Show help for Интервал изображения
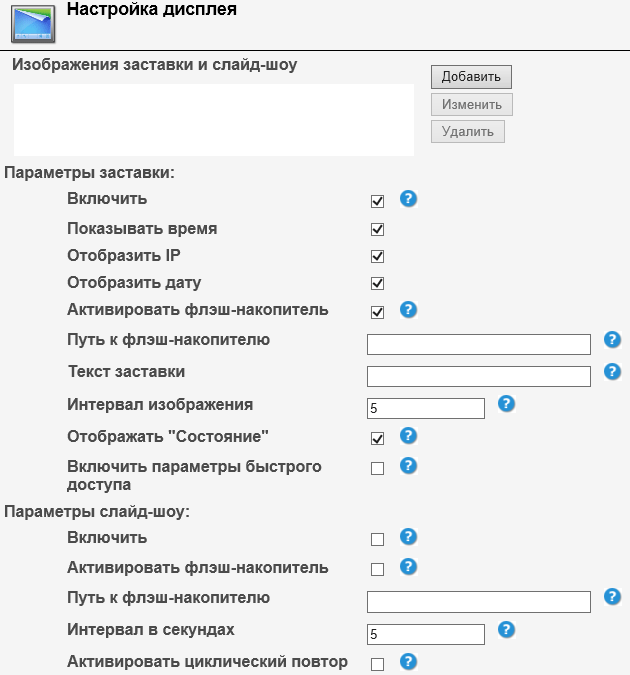The width and height of the screenshot is (630, 675). point(506,404)
